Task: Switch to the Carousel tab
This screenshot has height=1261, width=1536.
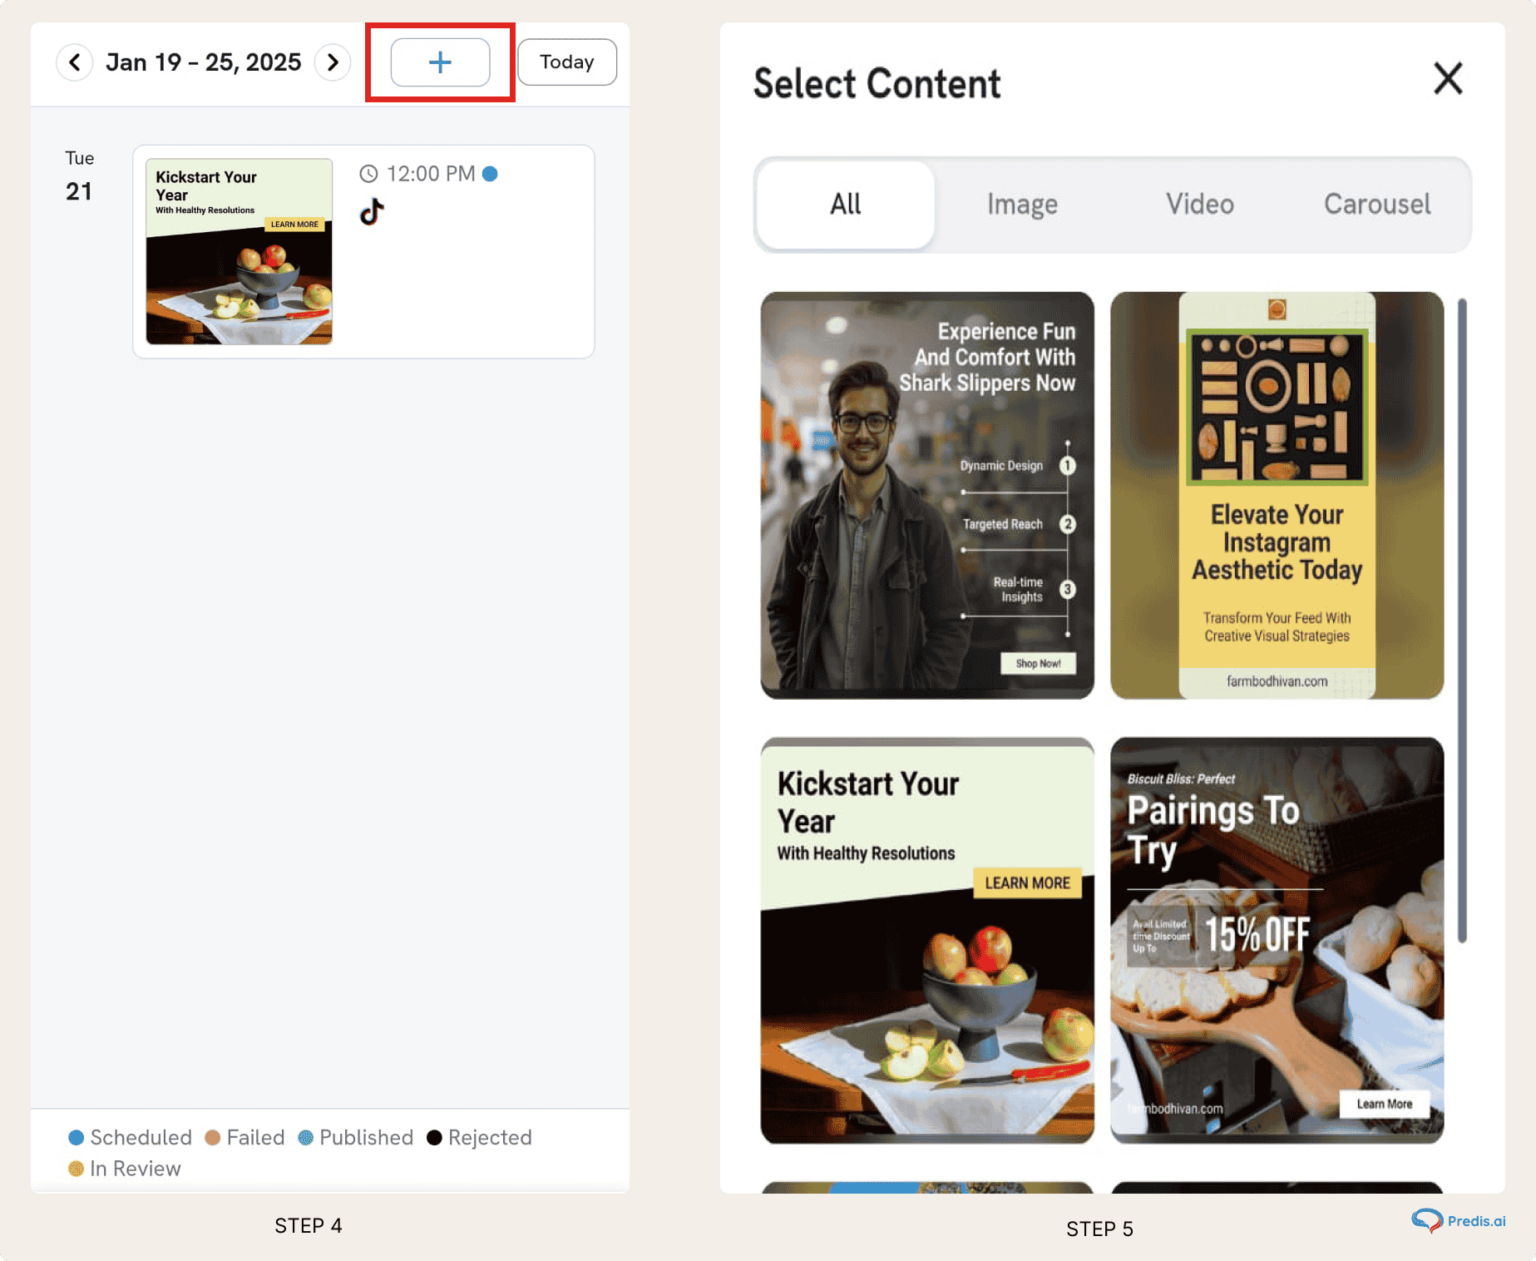Action: point(1378,204)
